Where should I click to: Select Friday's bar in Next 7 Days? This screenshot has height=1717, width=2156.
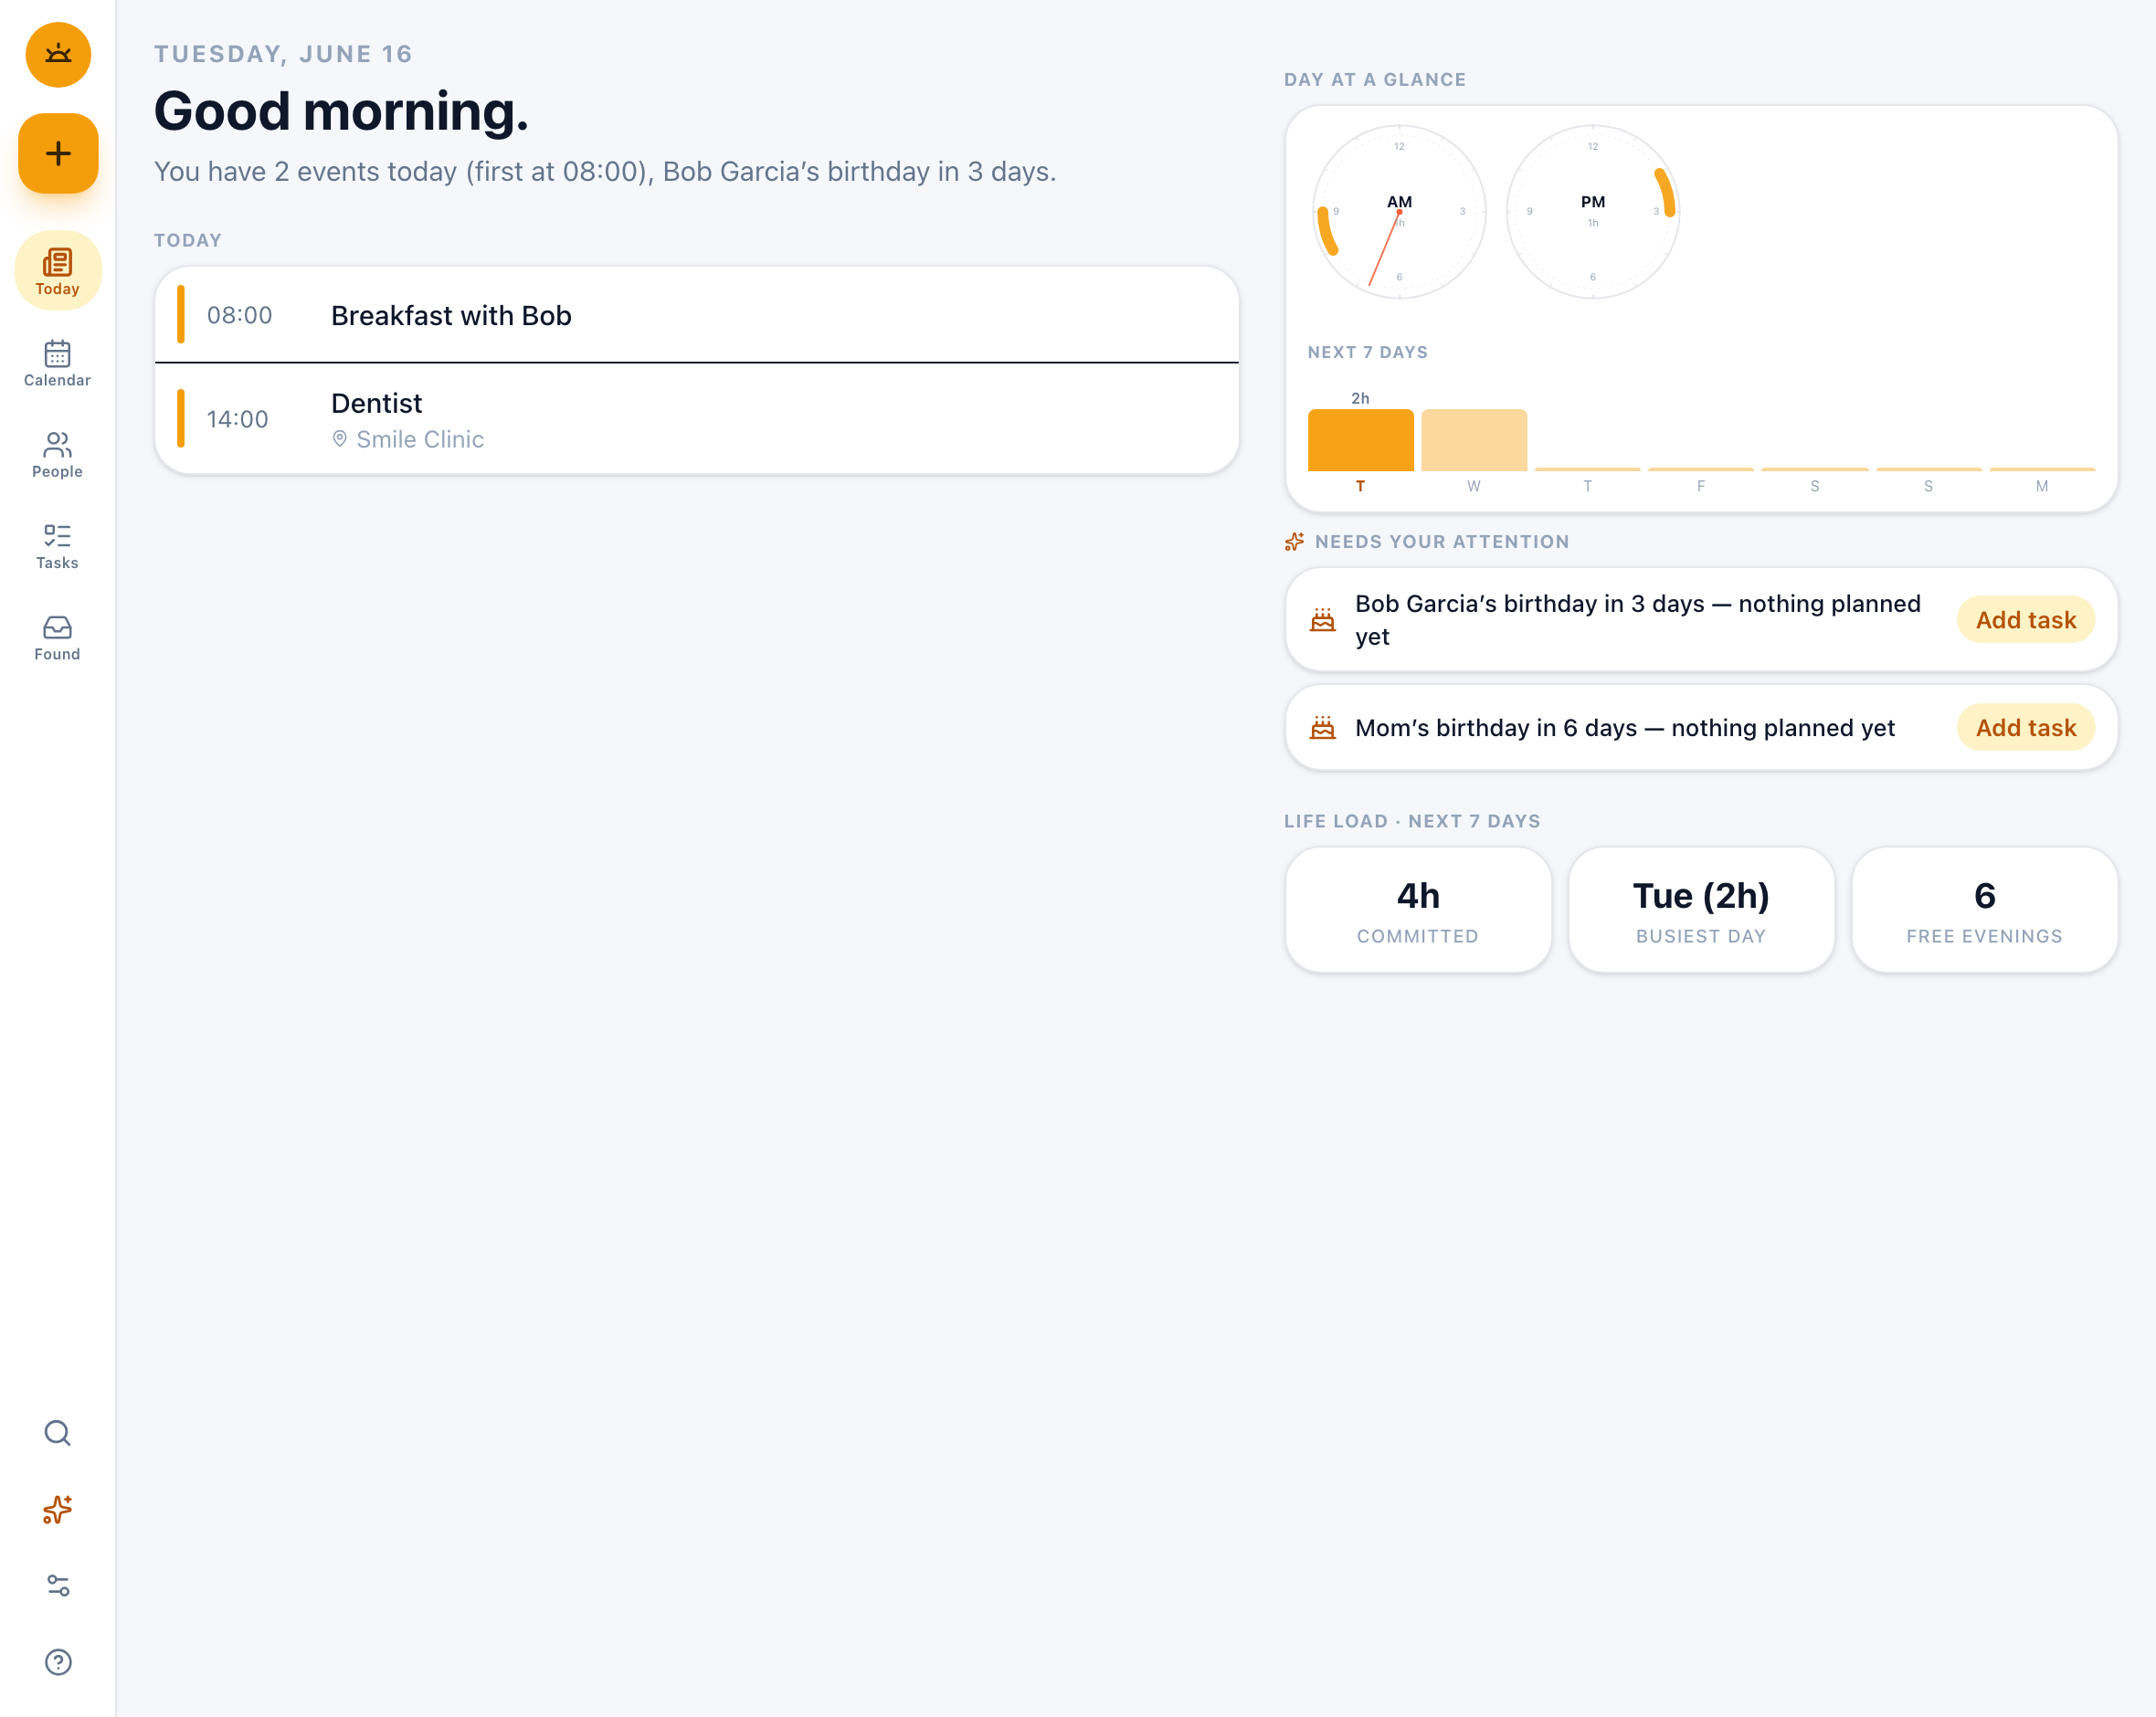coord(1701,468)
